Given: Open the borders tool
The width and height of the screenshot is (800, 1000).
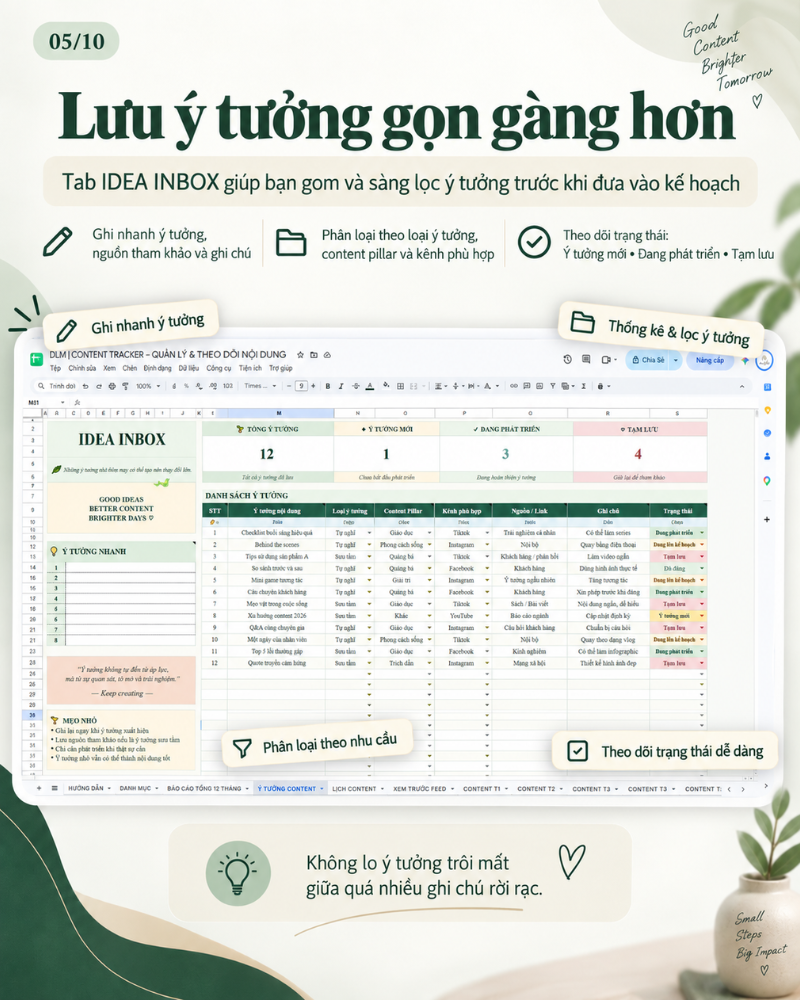Looking at the screenshot, I should (x=400, y=386).
